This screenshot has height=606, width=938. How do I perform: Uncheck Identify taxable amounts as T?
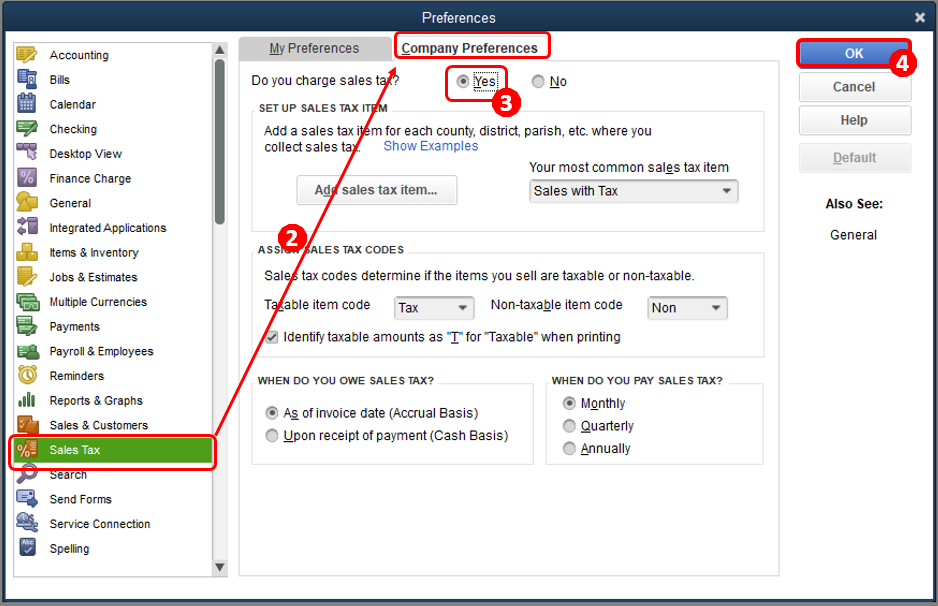(x=272, y=337)
